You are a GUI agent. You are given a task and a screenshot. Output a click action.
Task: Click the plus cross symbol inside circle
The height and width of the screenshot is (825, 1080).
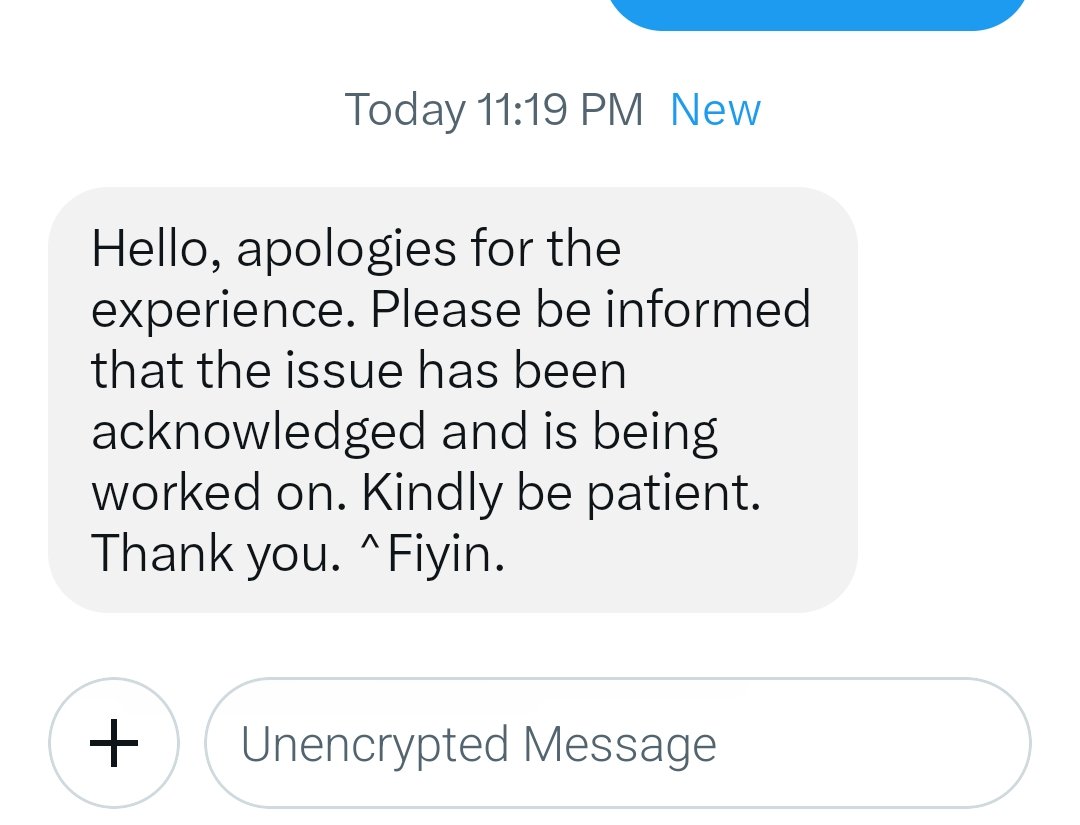(x=114, y=743)
